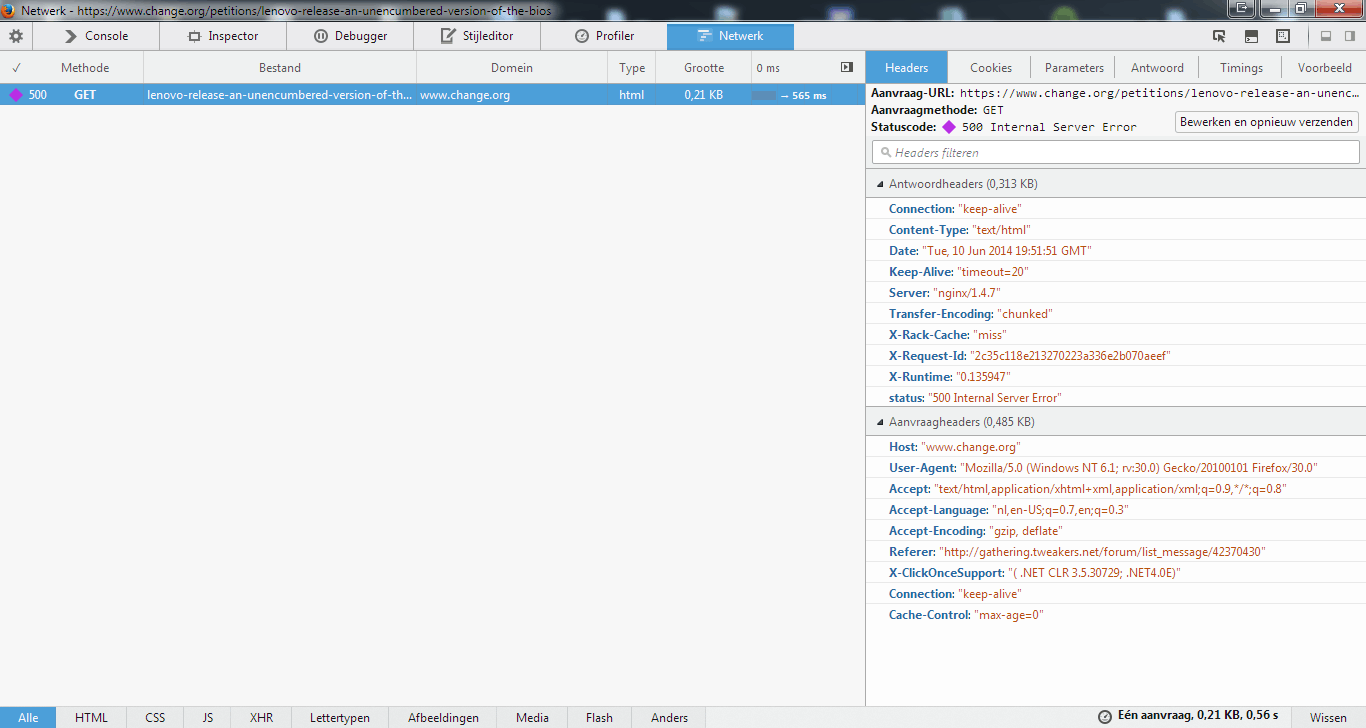Filter requests to Media
The width and height of the screenshot is (1366, 728).
pos(533,717)
